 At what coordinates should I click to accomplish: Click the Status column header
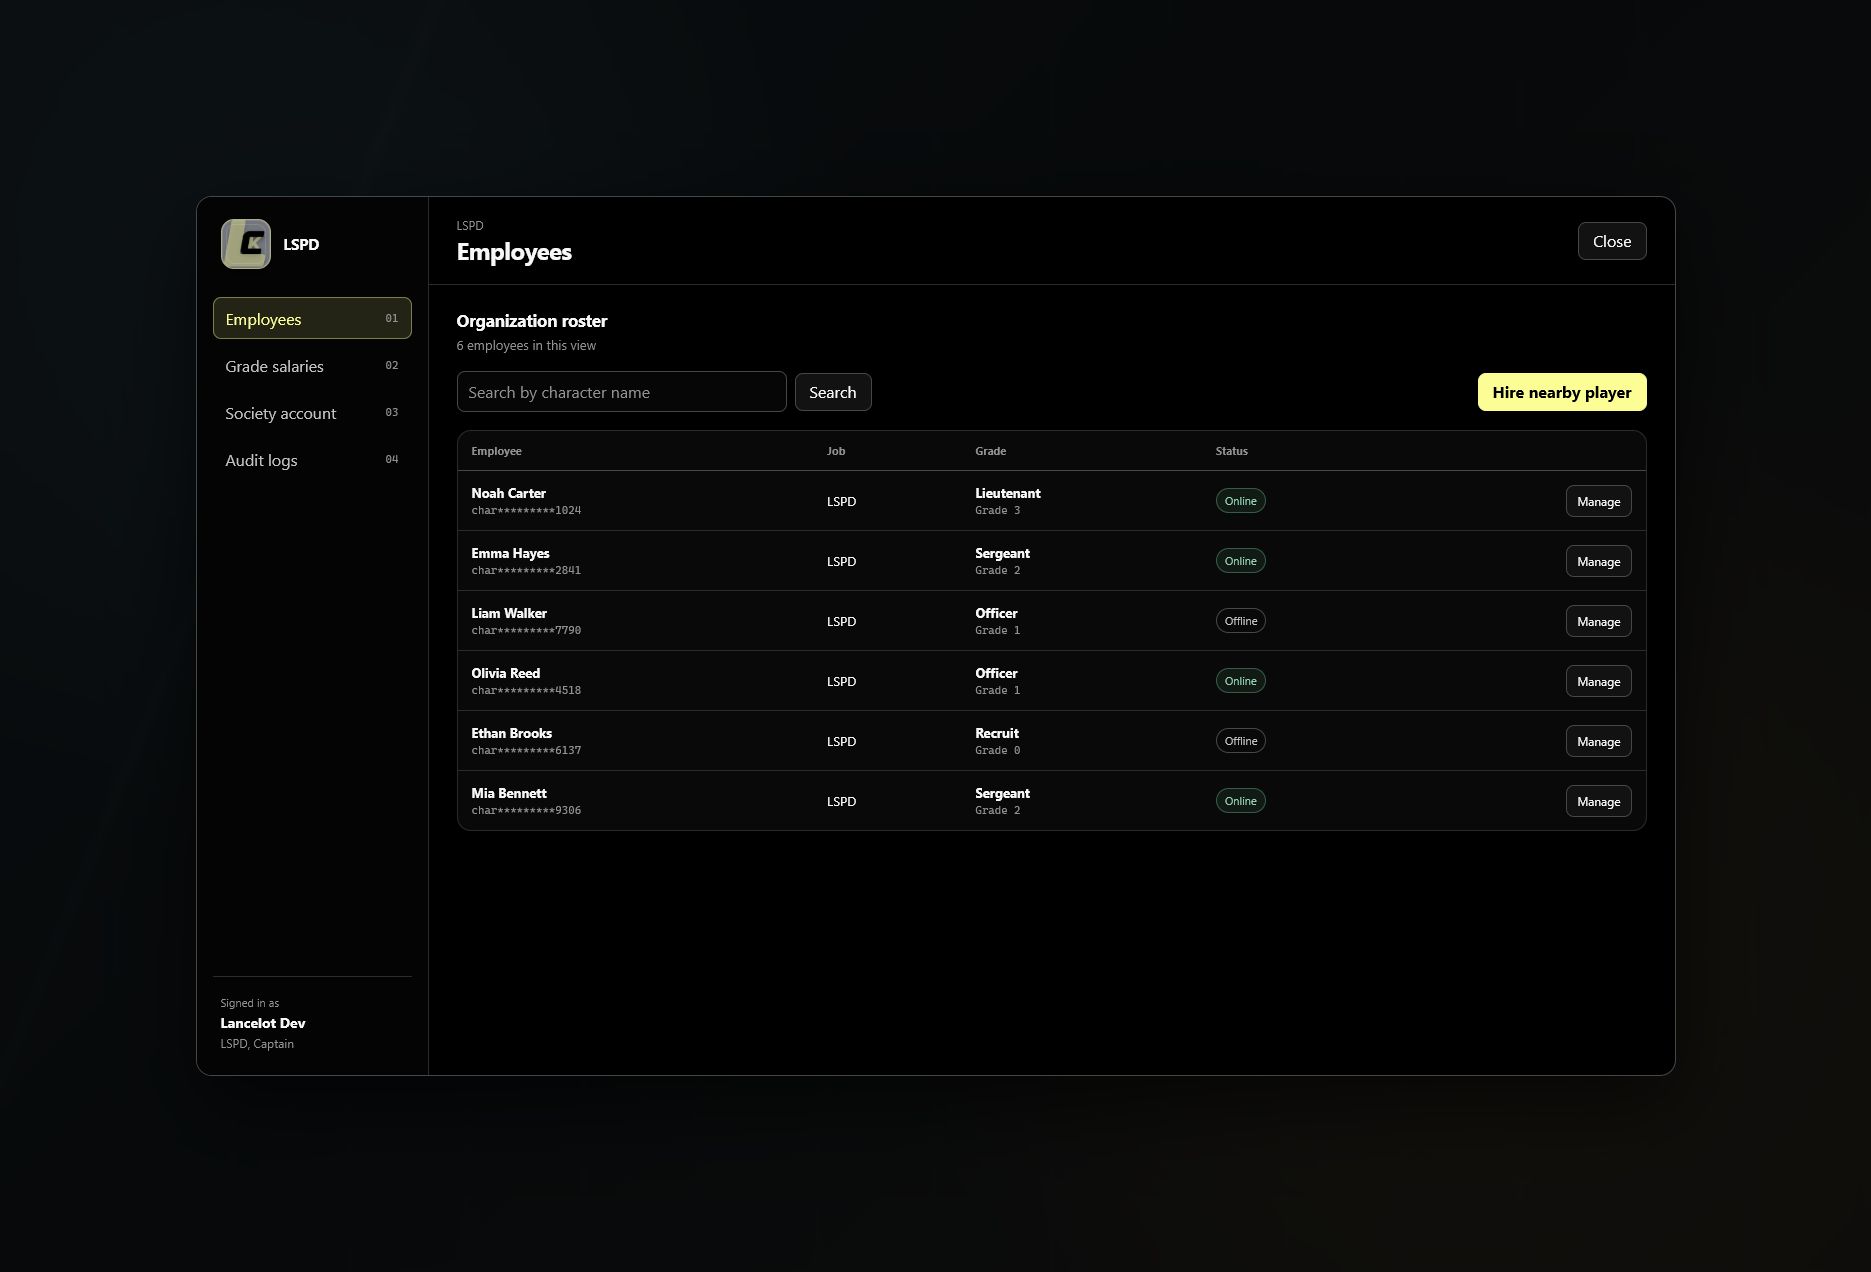pyautogui.click(x=1232, y=451)
